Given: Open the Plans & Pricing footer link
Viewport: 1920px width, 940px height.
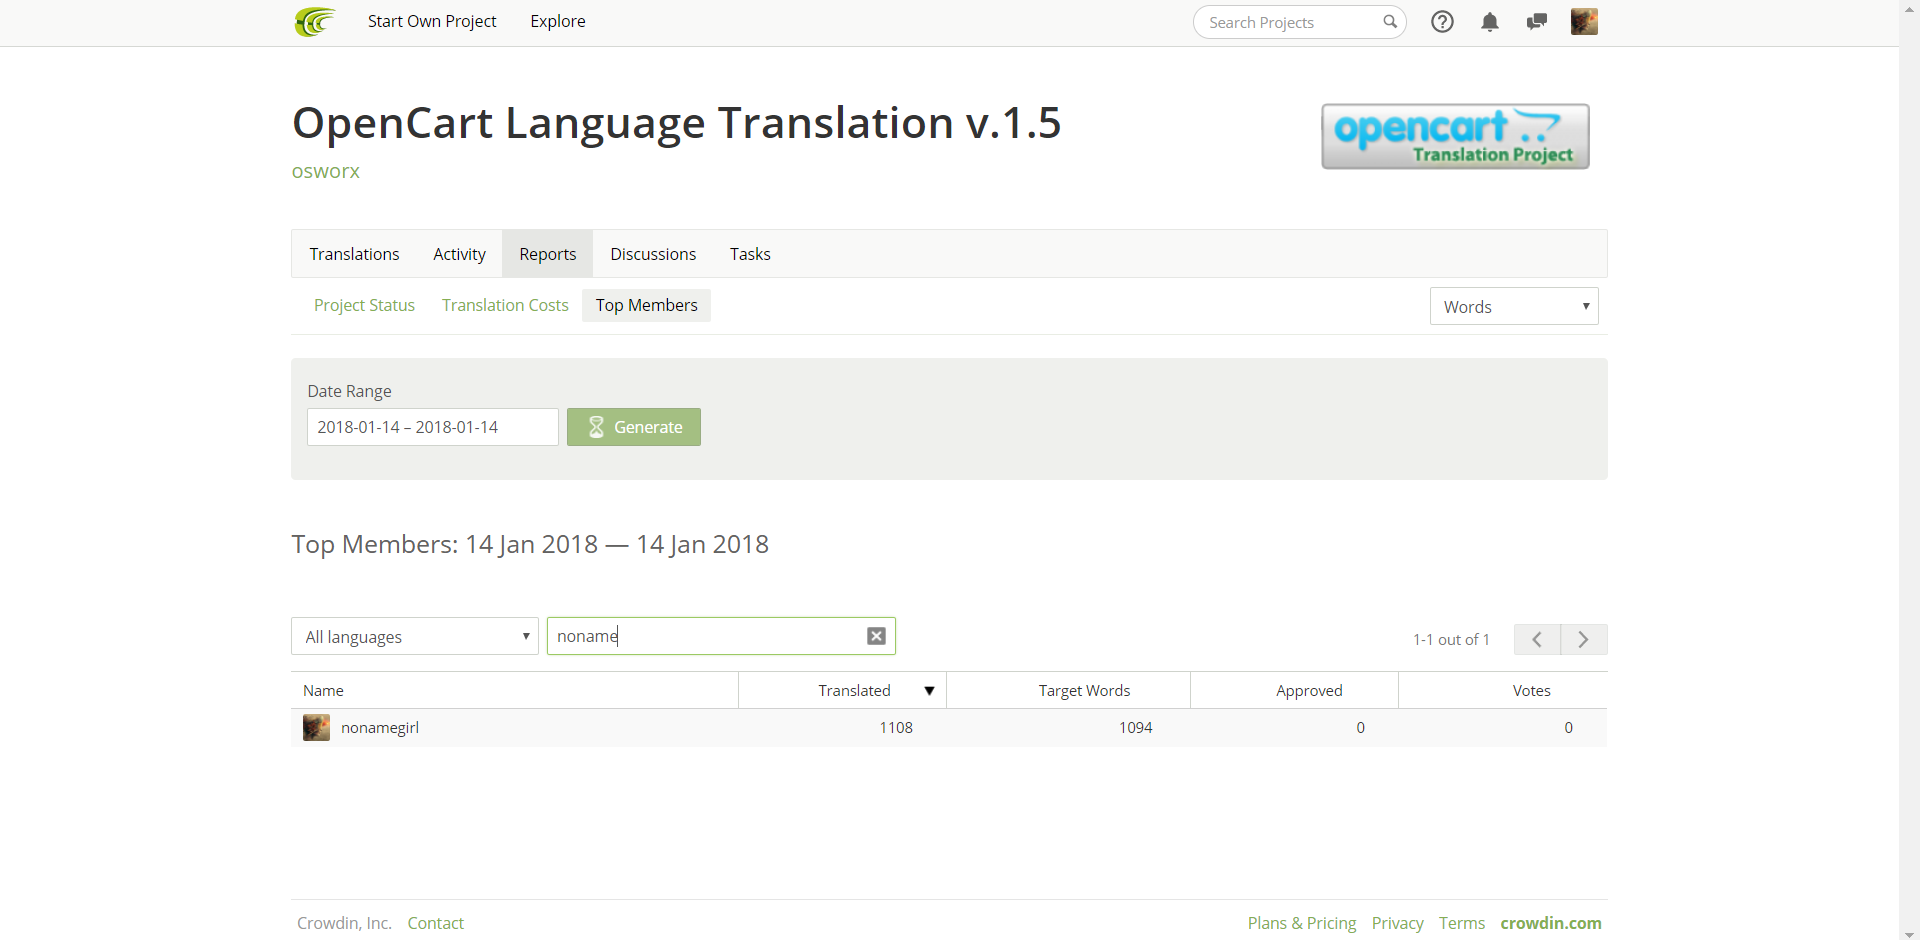Looking at the screenshot, I should click(1302, 923).
